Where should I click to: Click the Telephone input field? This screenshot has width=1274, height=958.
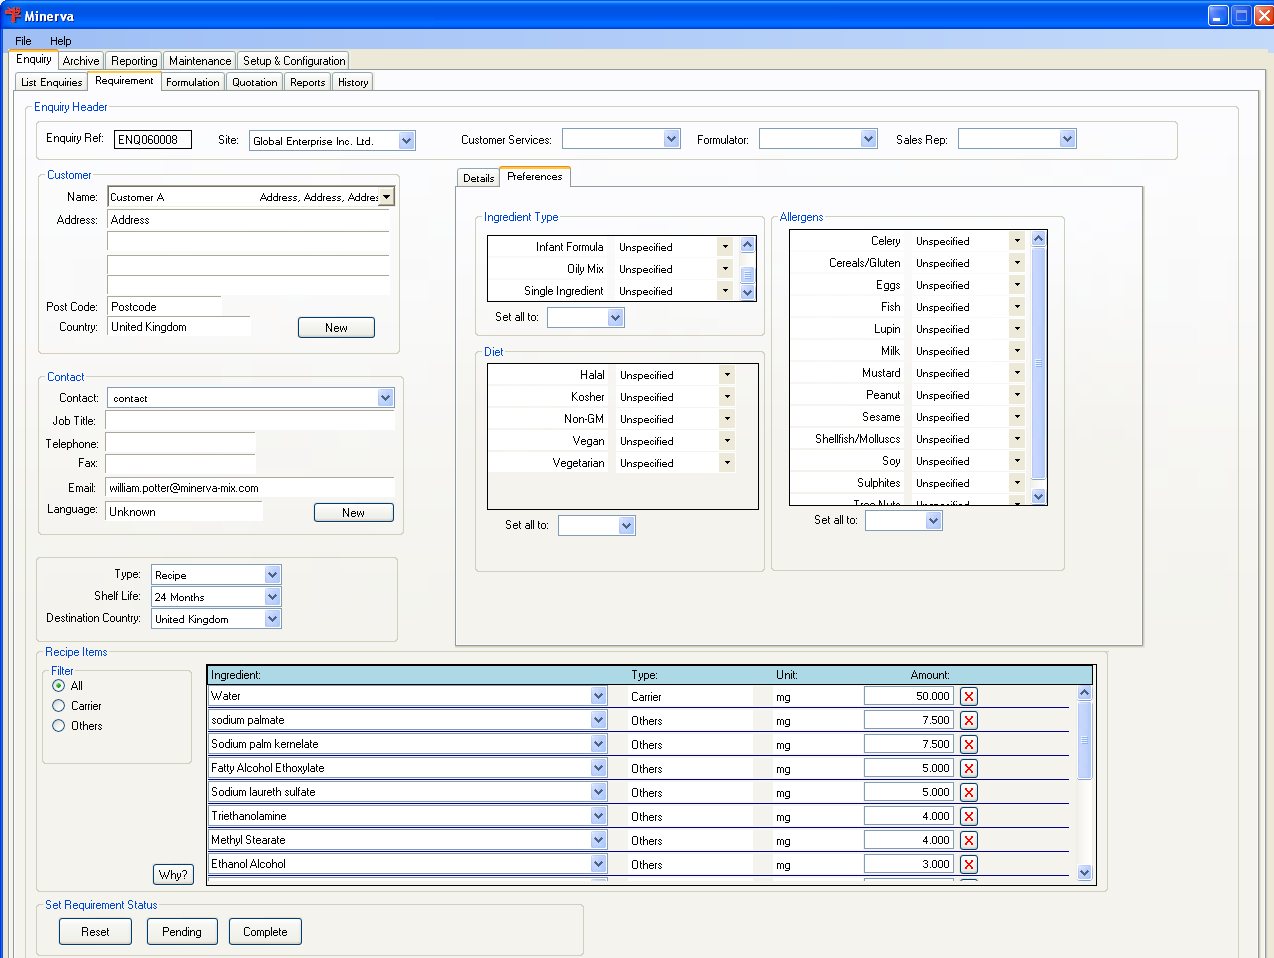(x=180, y=443)
